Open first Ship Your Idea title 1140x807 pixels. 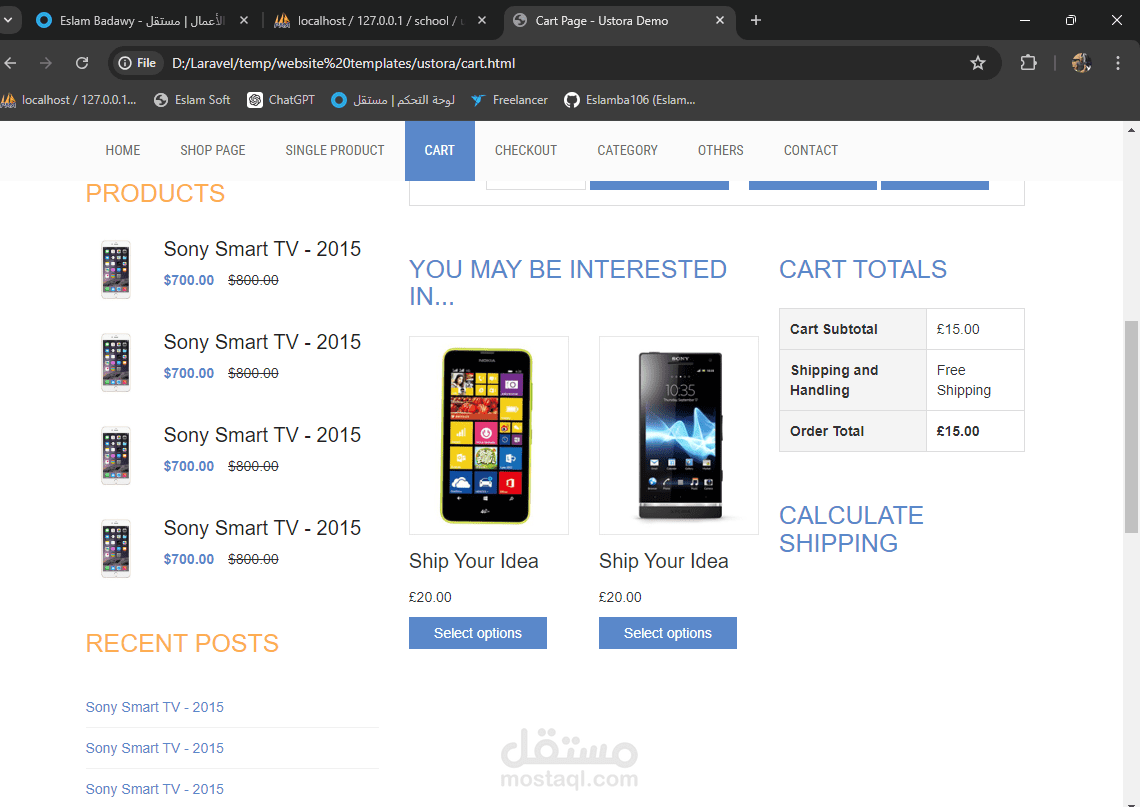(x=473, y=561)
